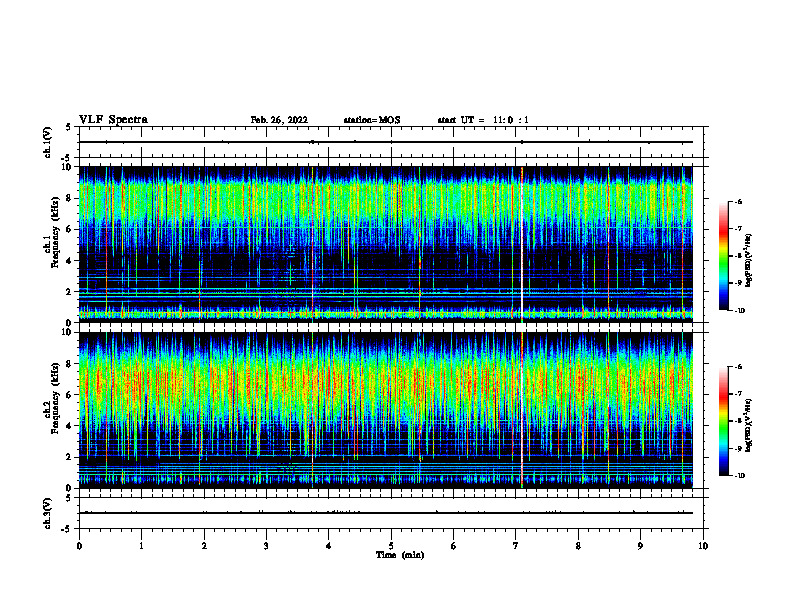Click the time axis tick label "3"
792x612 pixels.
[x=266, y=546]
